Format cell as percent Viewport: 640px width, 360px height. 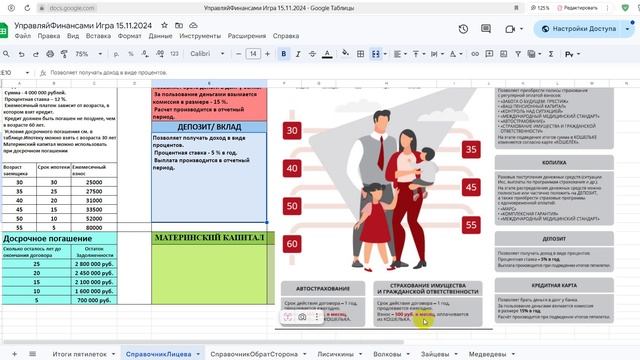(x=131, y=54)
